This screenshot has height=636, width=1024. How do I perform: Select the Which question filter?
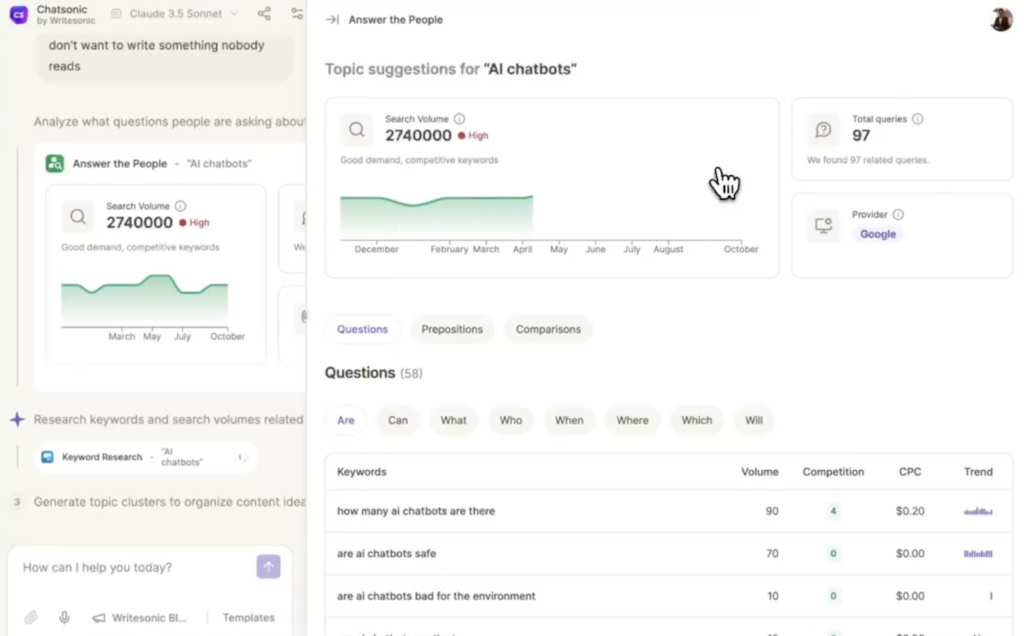pyautogui.click(x=696, y=420)
